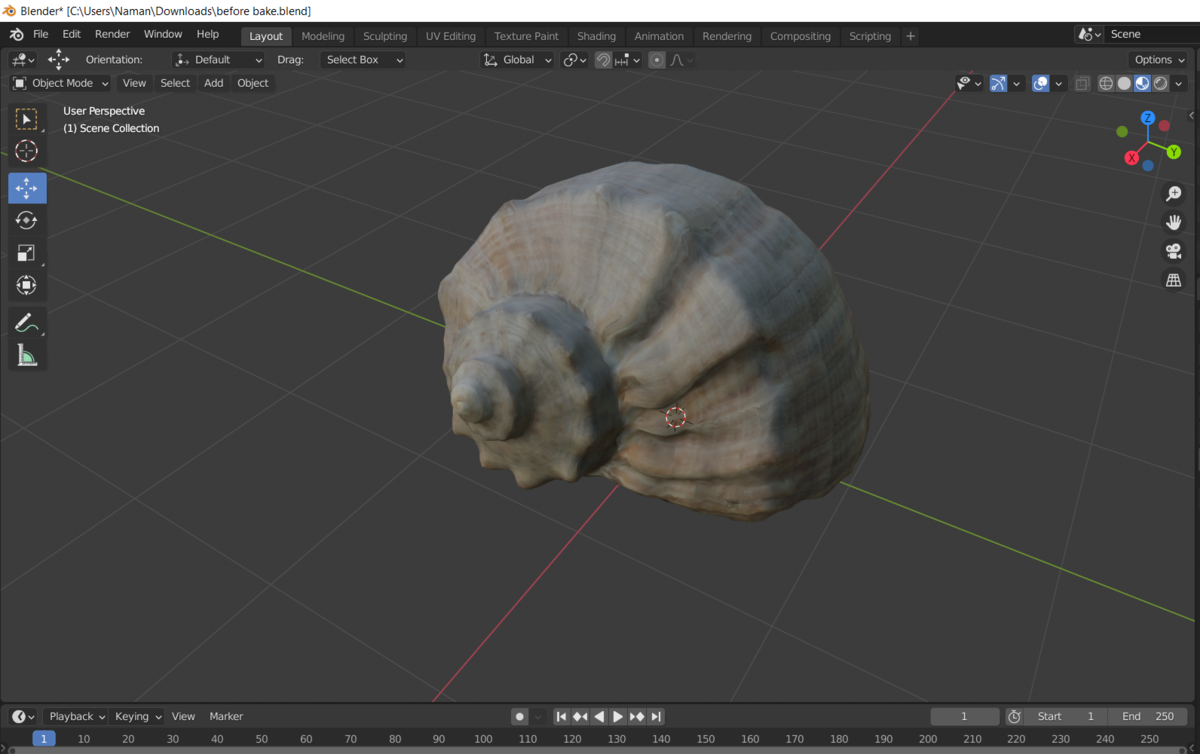This screenshot has width=1200, height=754.
Task: Select the Transform tool
Action: click(27, 286)
